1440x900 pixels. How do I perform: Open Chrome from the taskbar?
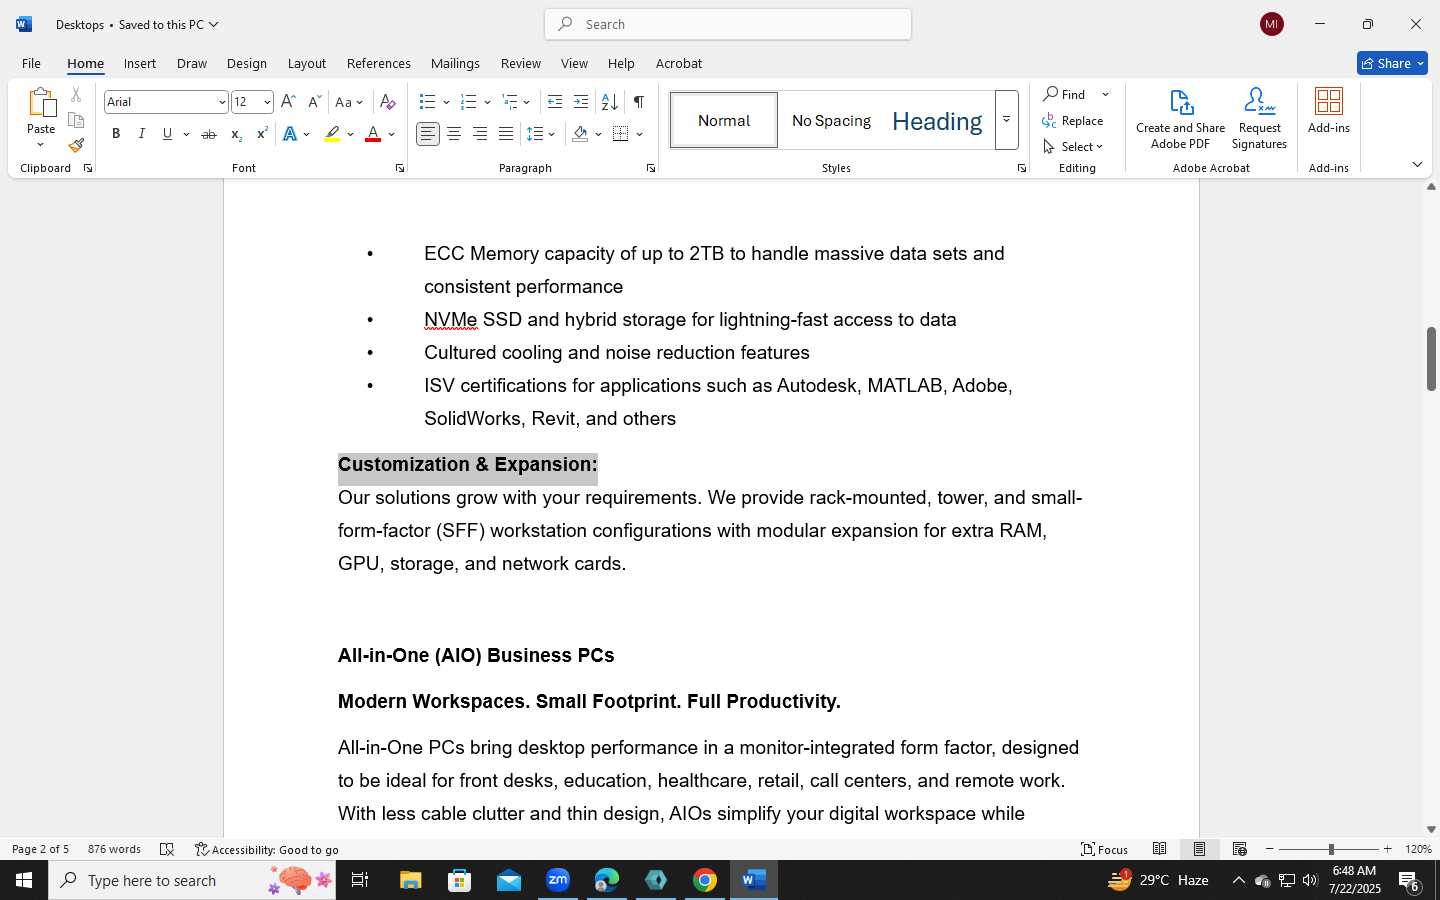705,880
